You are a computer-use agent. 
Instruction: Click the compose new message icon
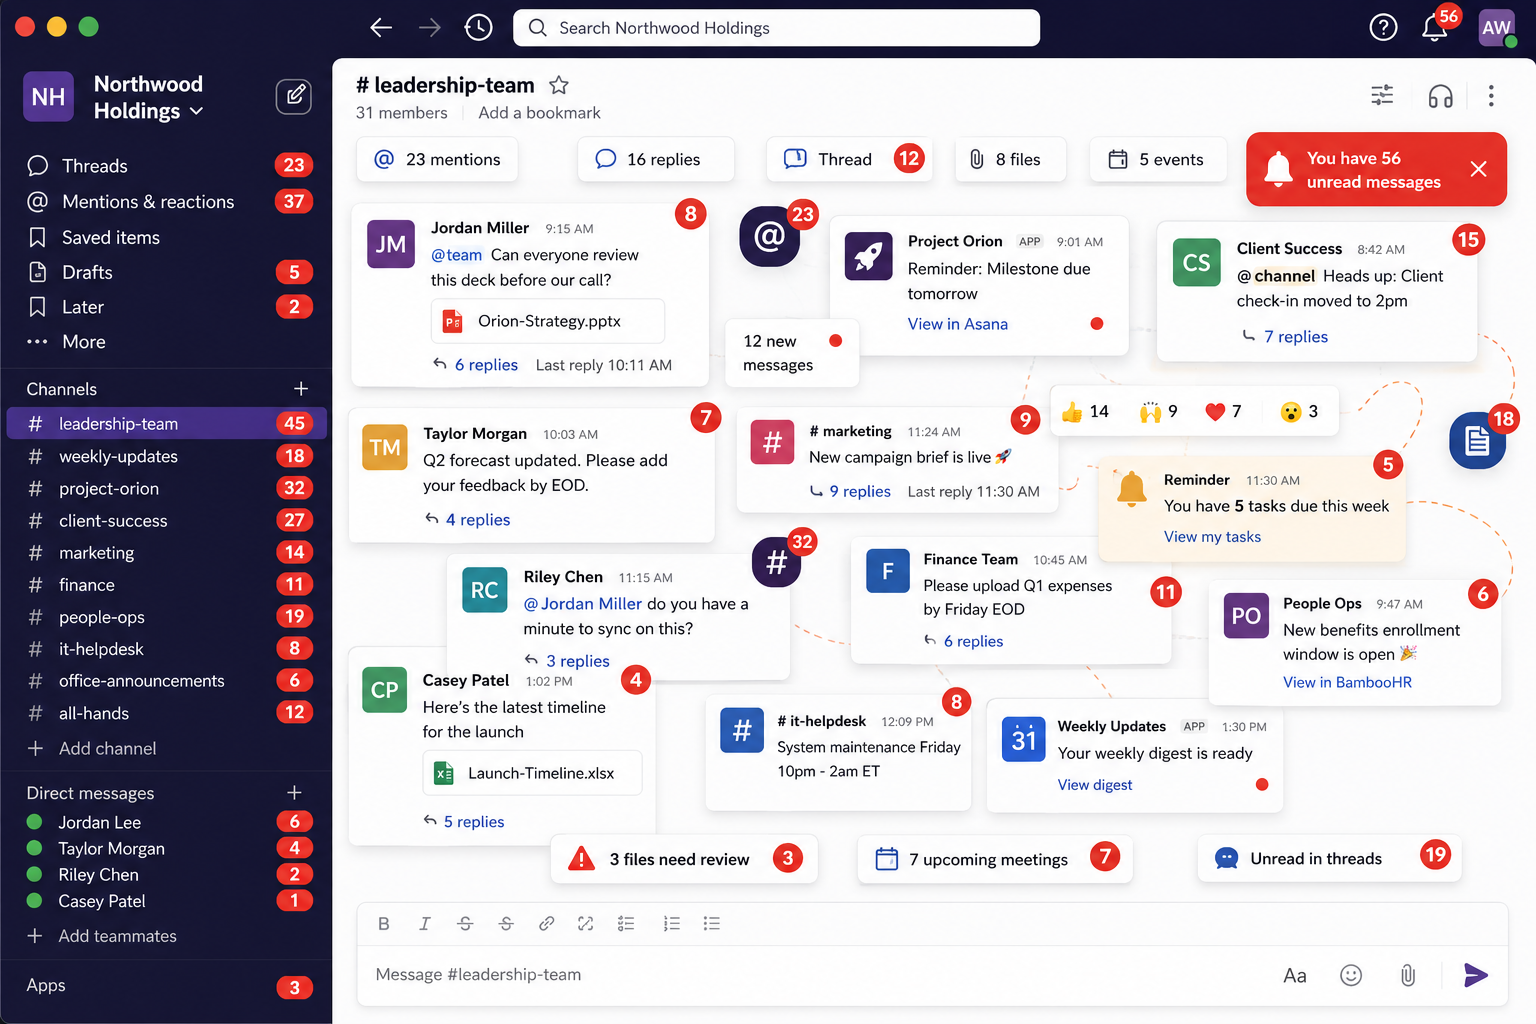point(294,96)
